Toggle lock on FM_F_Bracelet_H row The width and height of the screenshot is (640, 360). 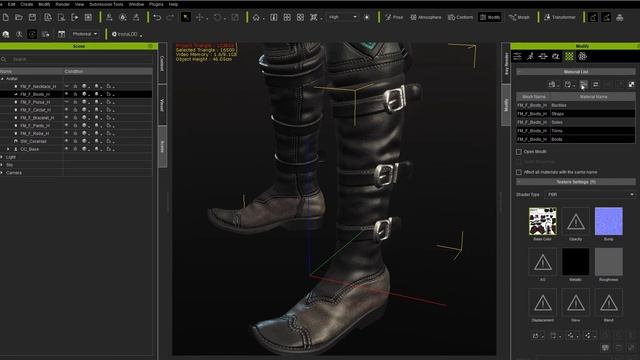[76, 118]
